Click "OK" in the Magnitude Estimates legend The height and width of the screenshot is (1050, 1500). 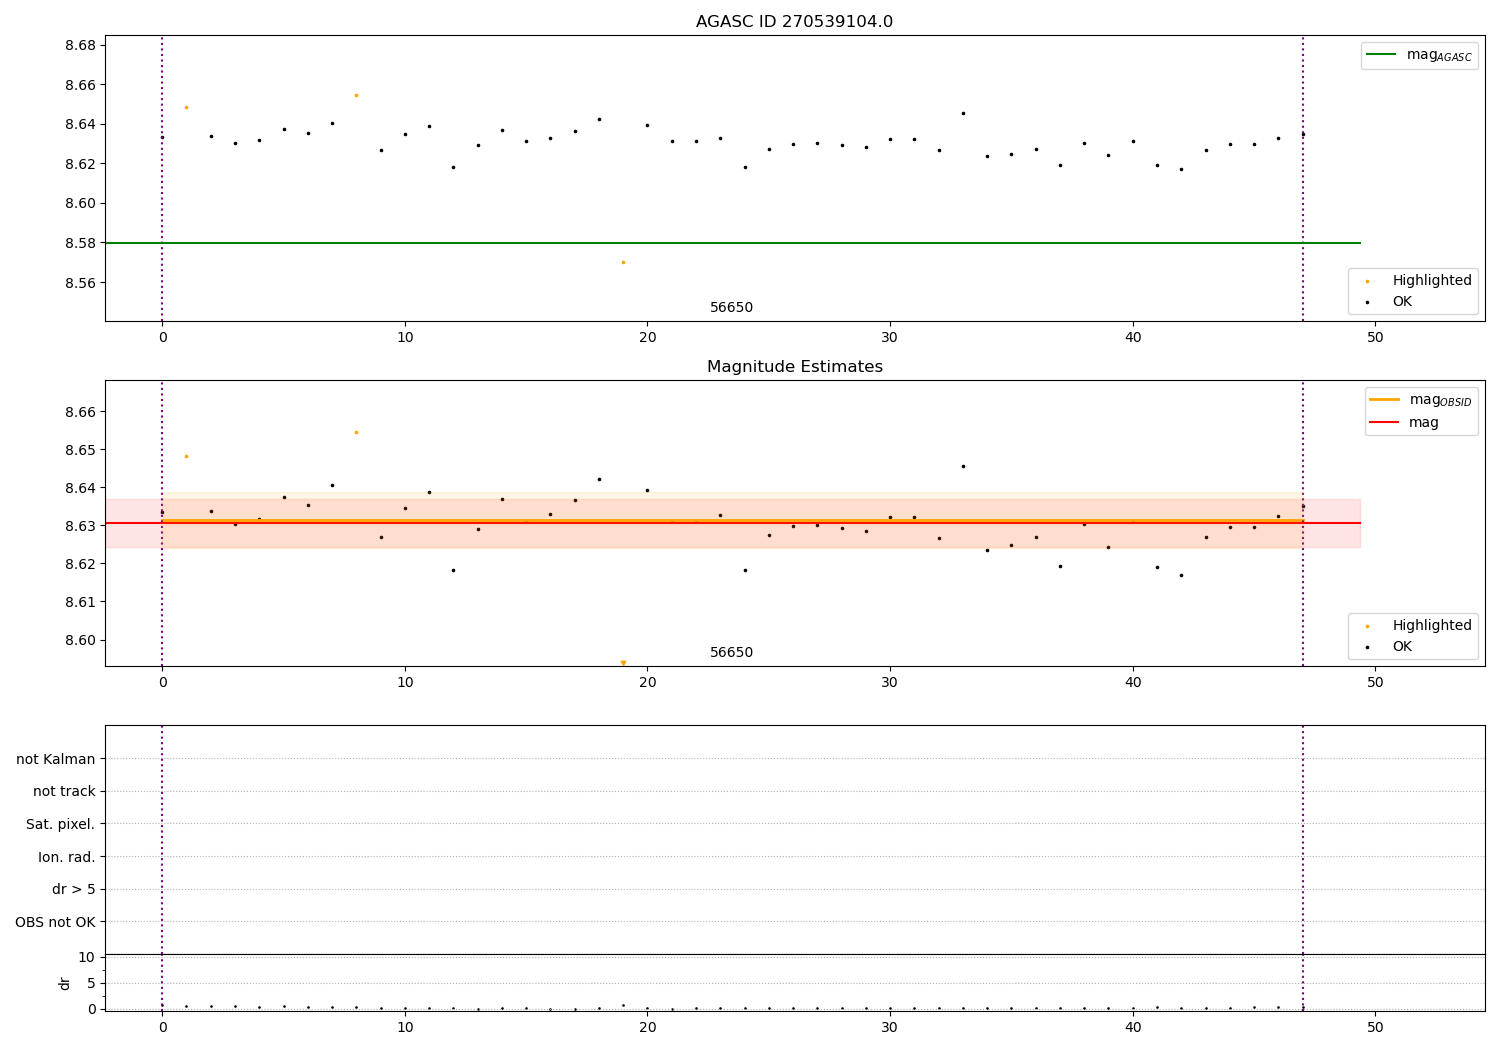coord(1402,647)
